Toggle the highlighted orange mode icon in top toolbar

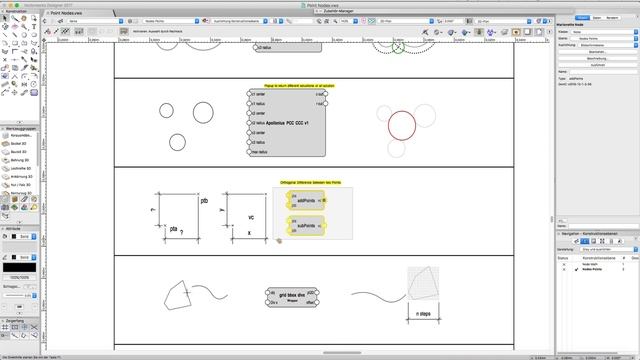(516, 32)
